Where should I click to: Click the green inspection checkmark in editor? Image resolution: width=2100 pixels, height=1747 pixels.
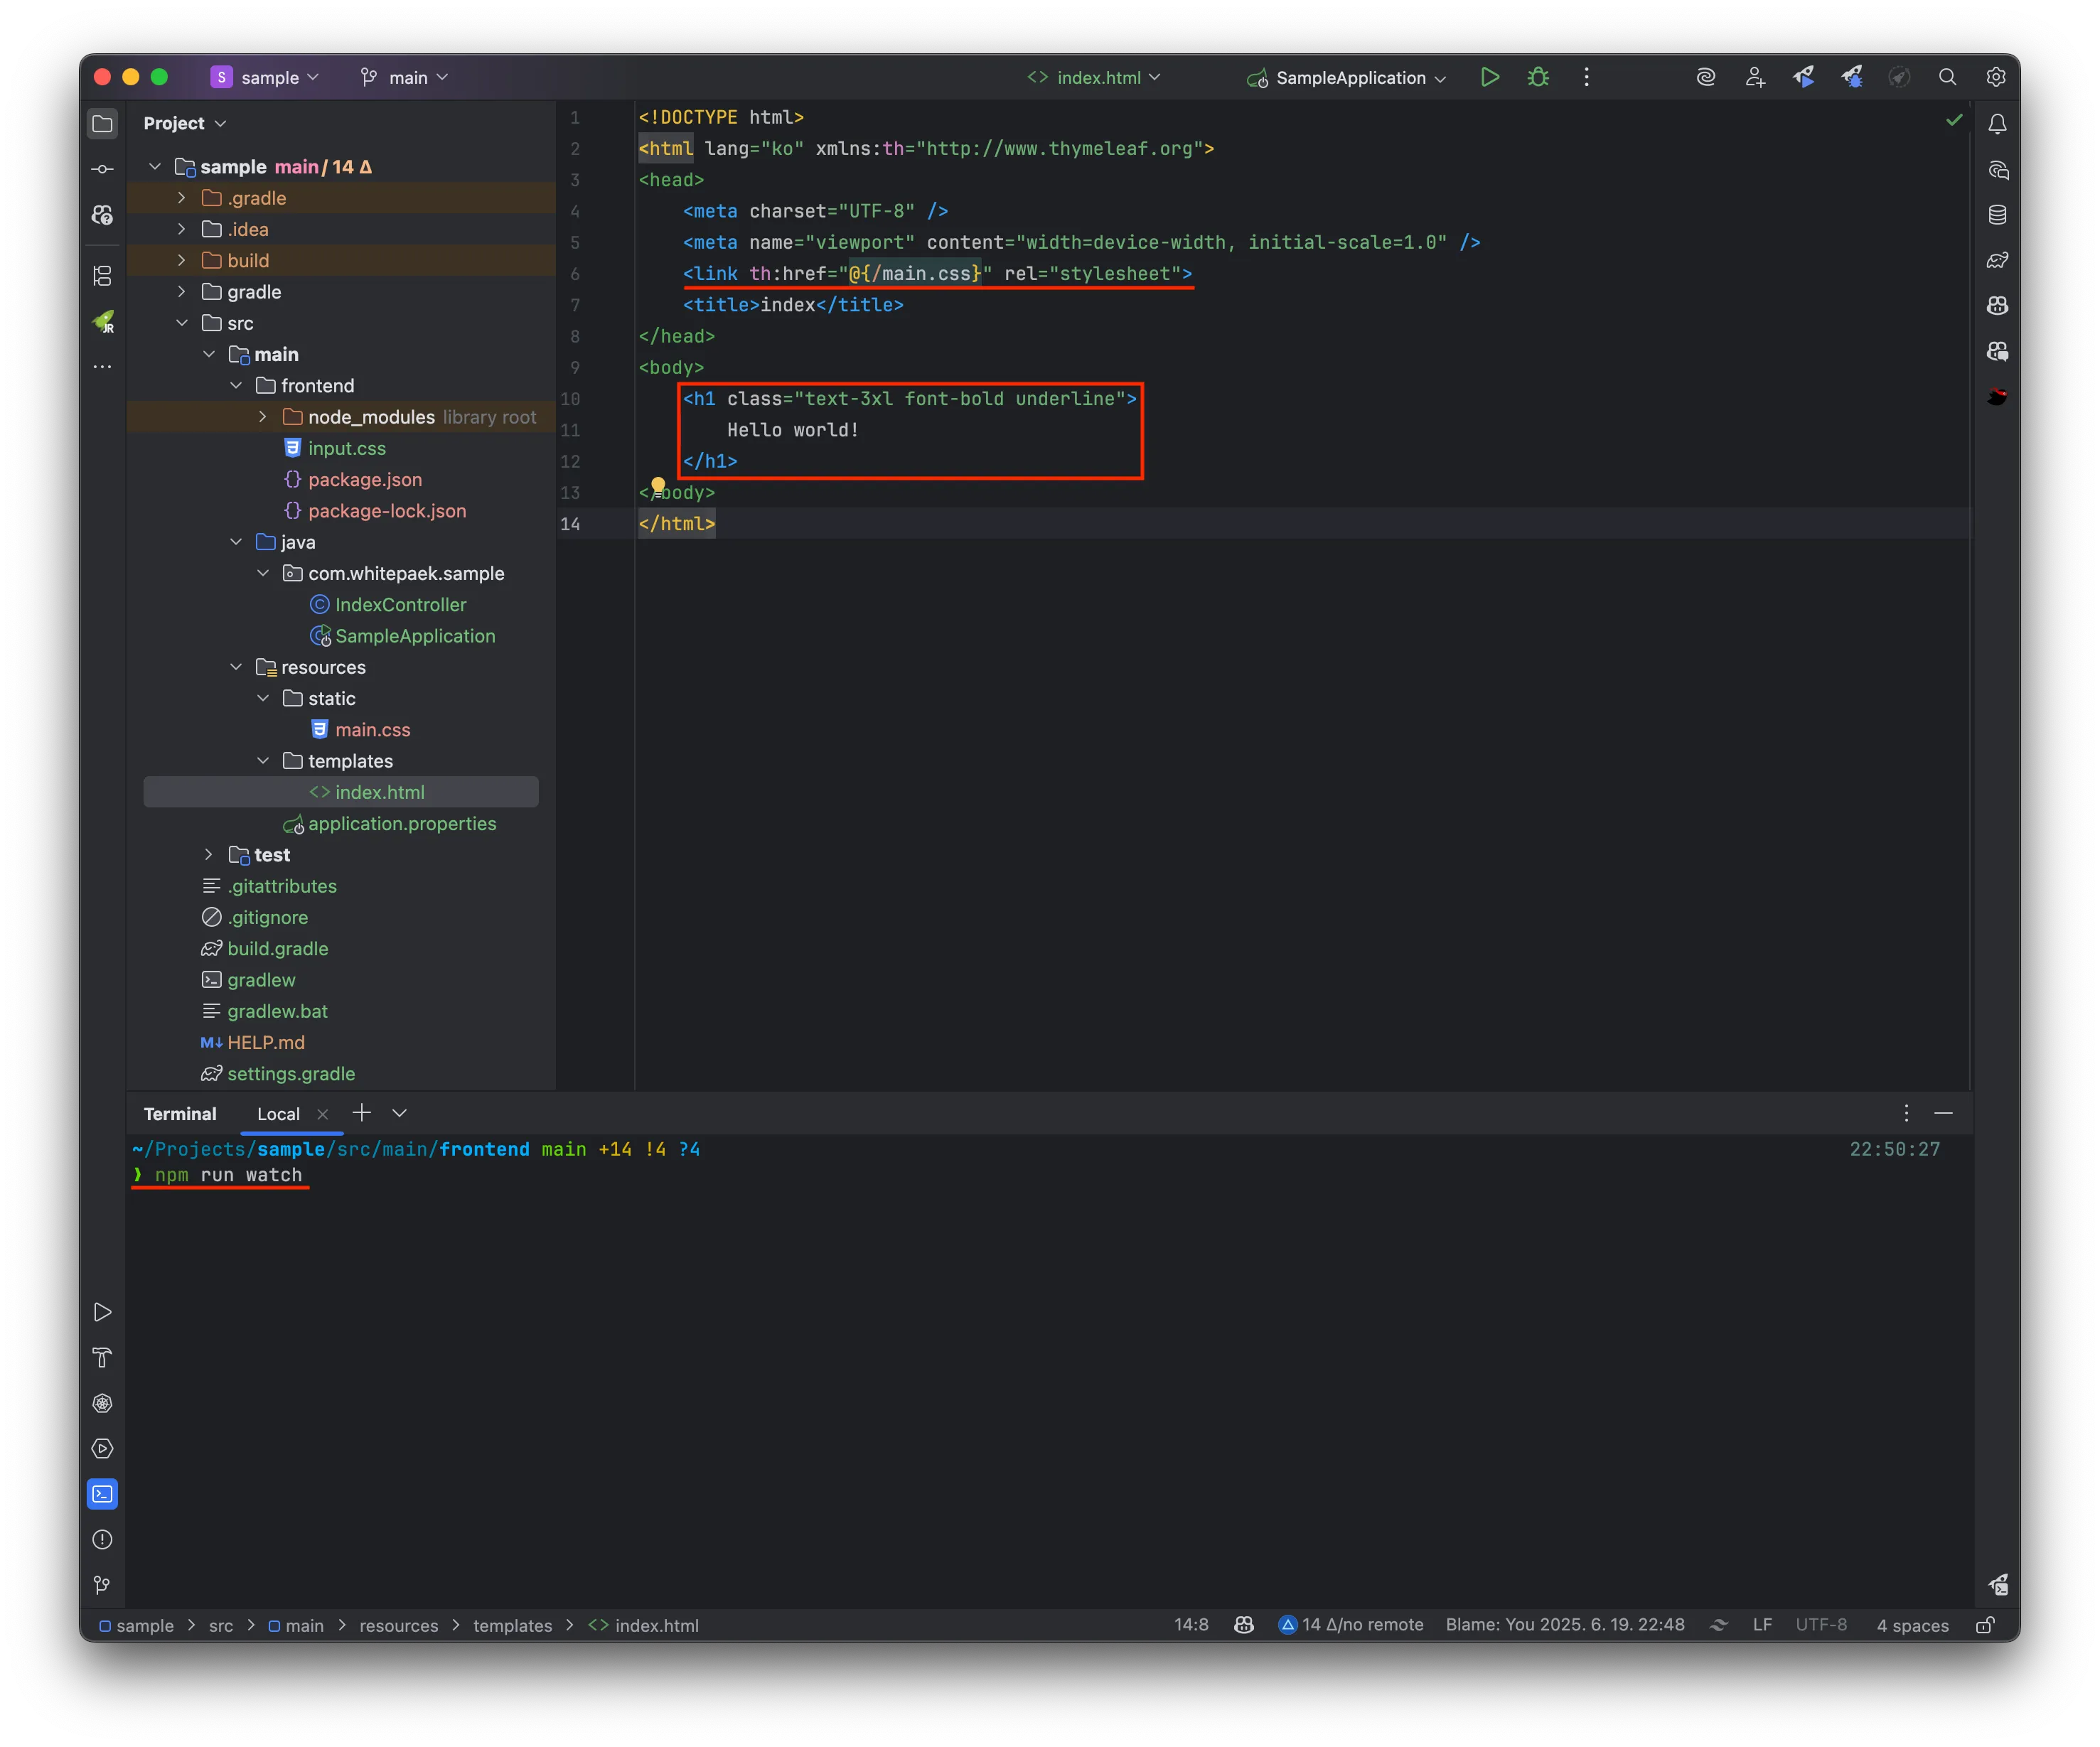[x=1953, y=120]
